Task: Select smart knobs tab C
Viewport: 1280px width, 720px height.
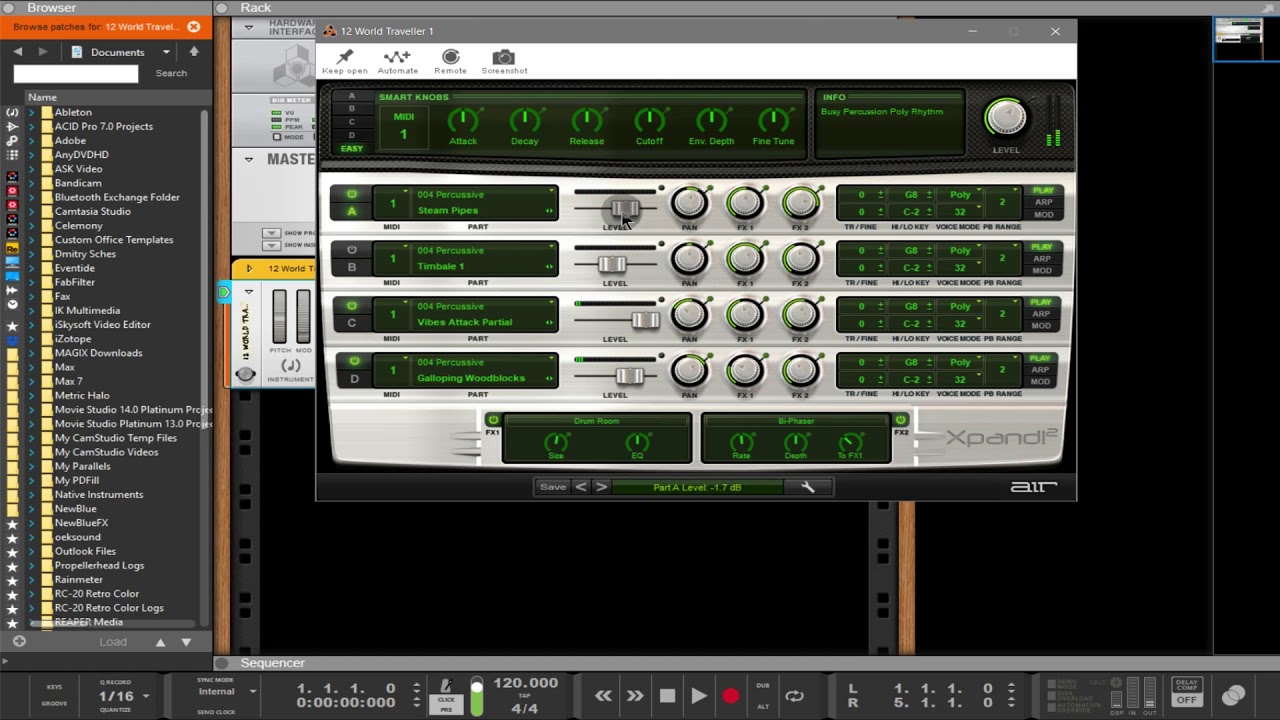Action: pyautogui.click(x=351, y=122)
